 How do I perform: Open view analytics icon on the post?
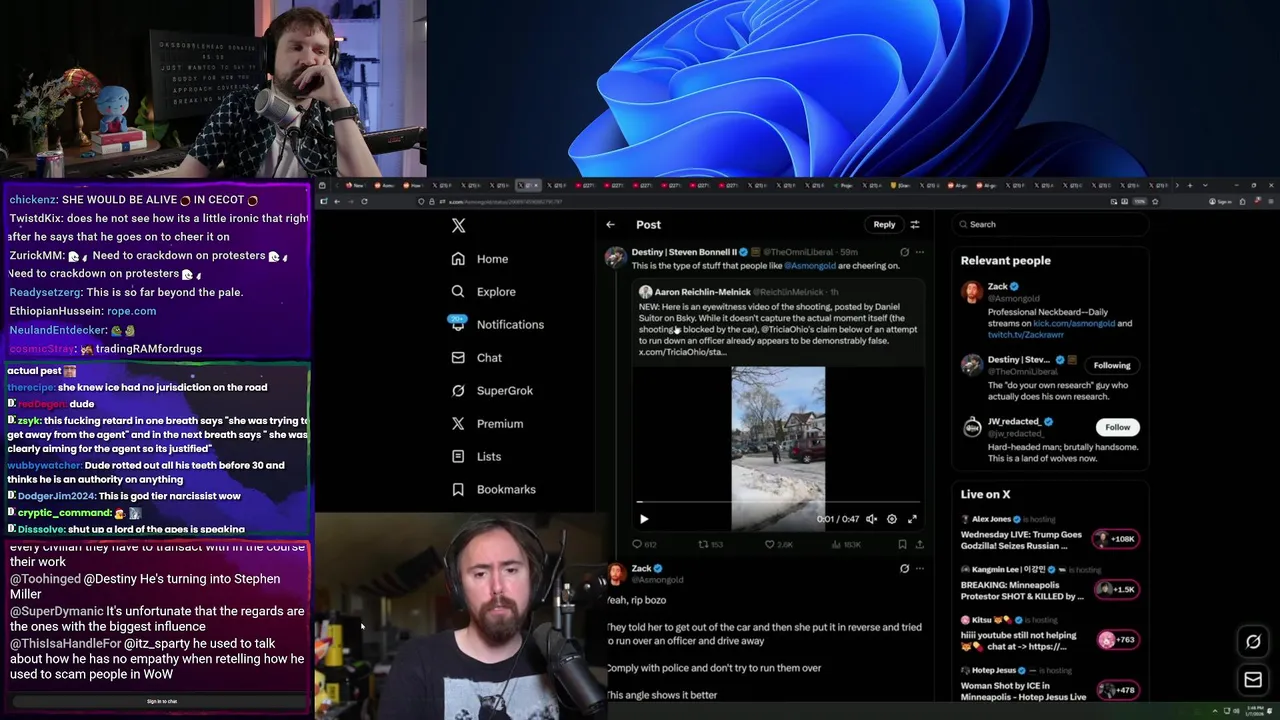[835, 545]
